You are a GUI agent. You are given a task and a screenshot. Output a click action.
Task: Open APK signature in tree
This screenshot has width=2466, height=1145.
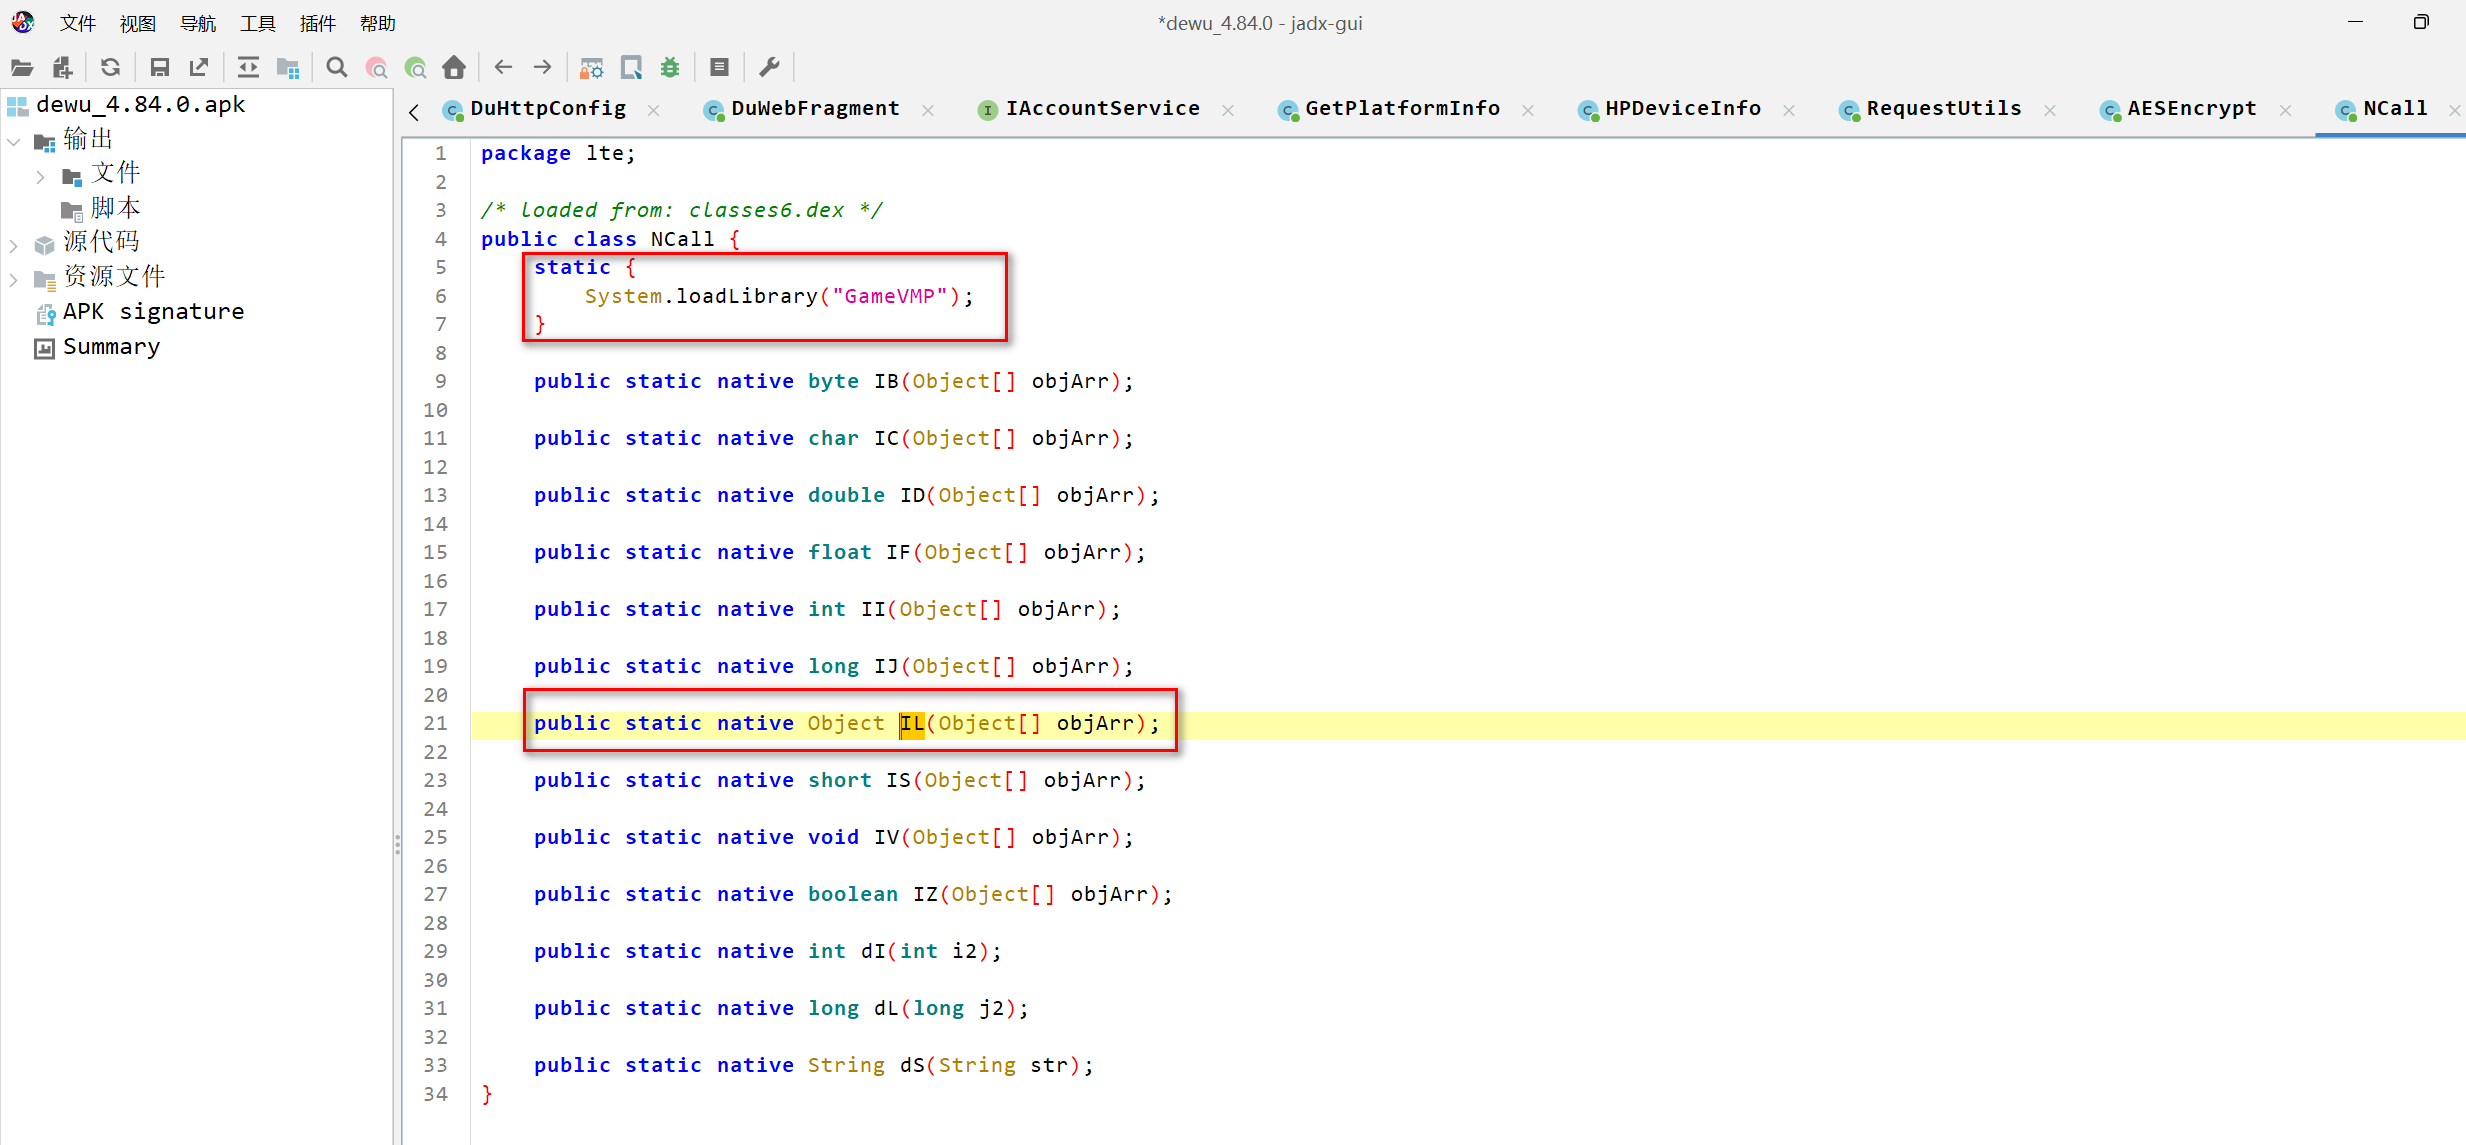152,312
